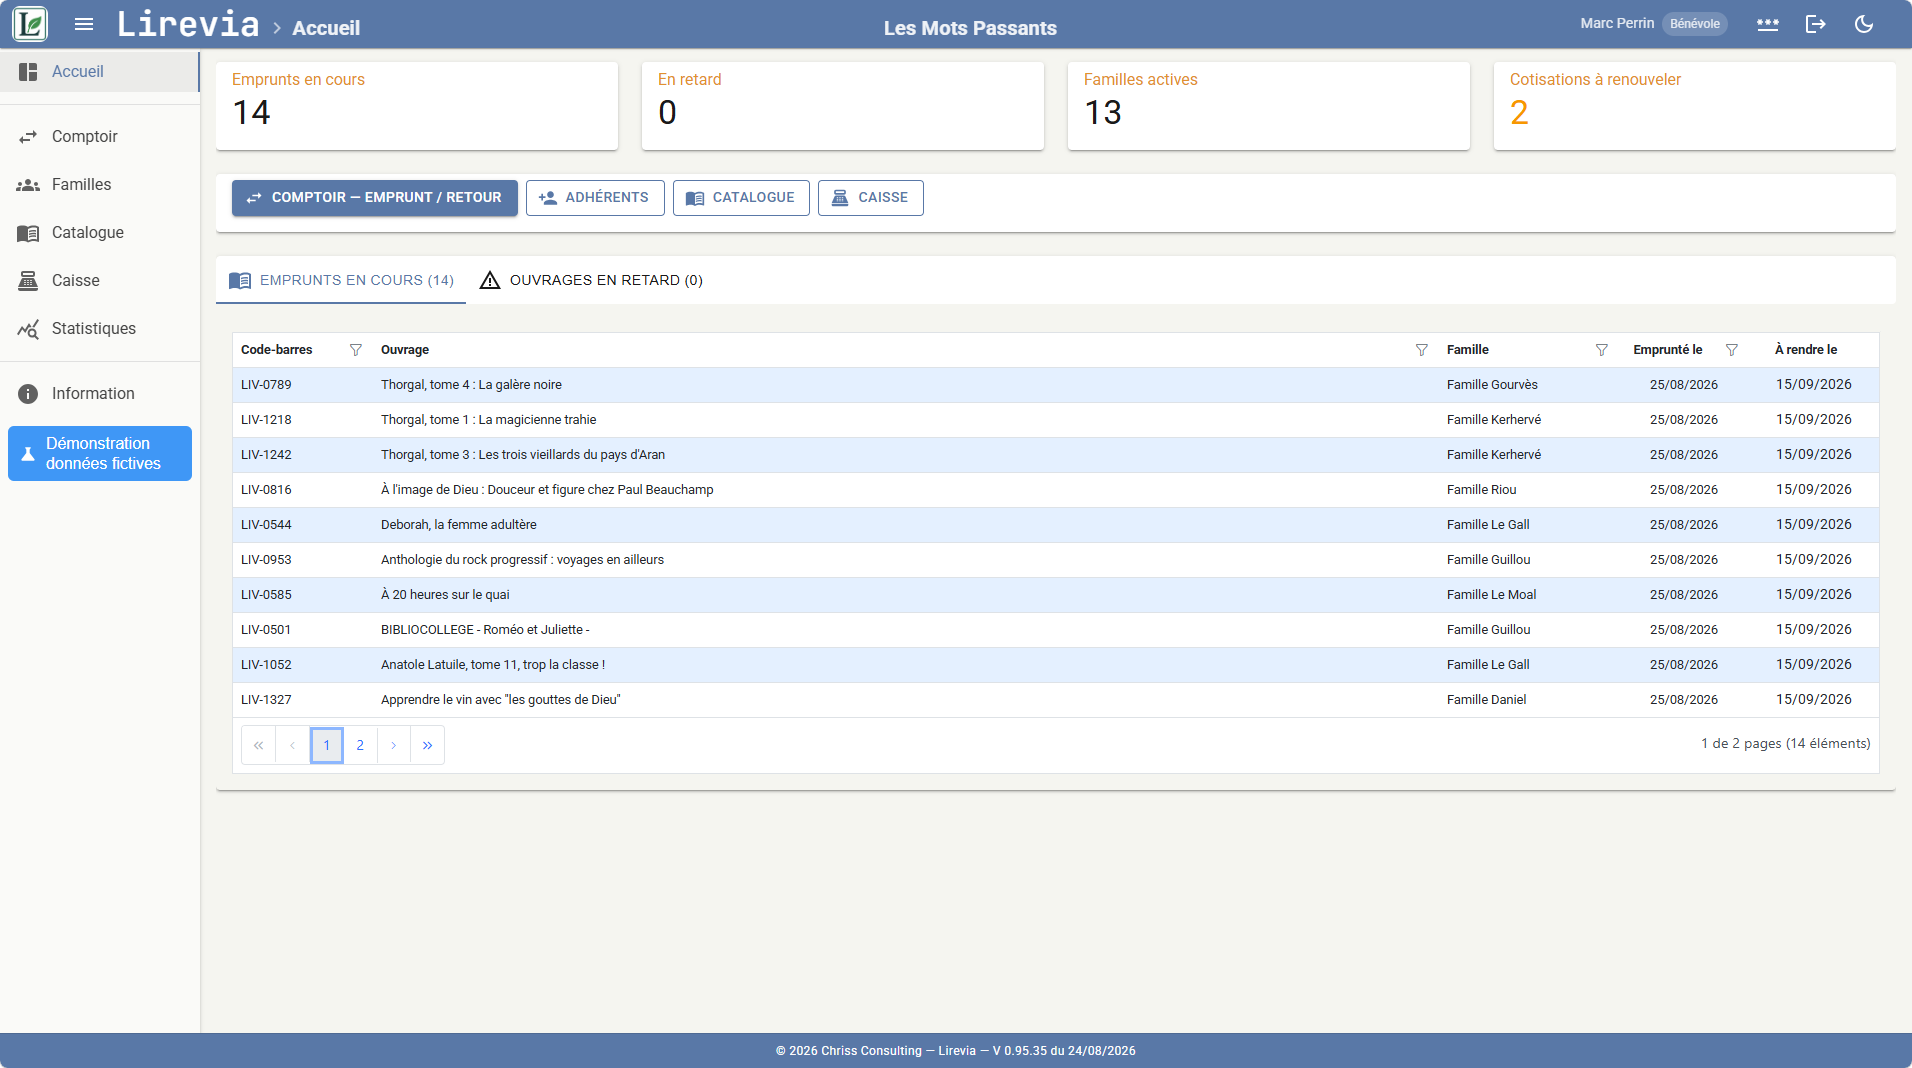Click 'Thorgal, tome 1 : La magicienne trahie'
1912x1068 pixels.
489,420
